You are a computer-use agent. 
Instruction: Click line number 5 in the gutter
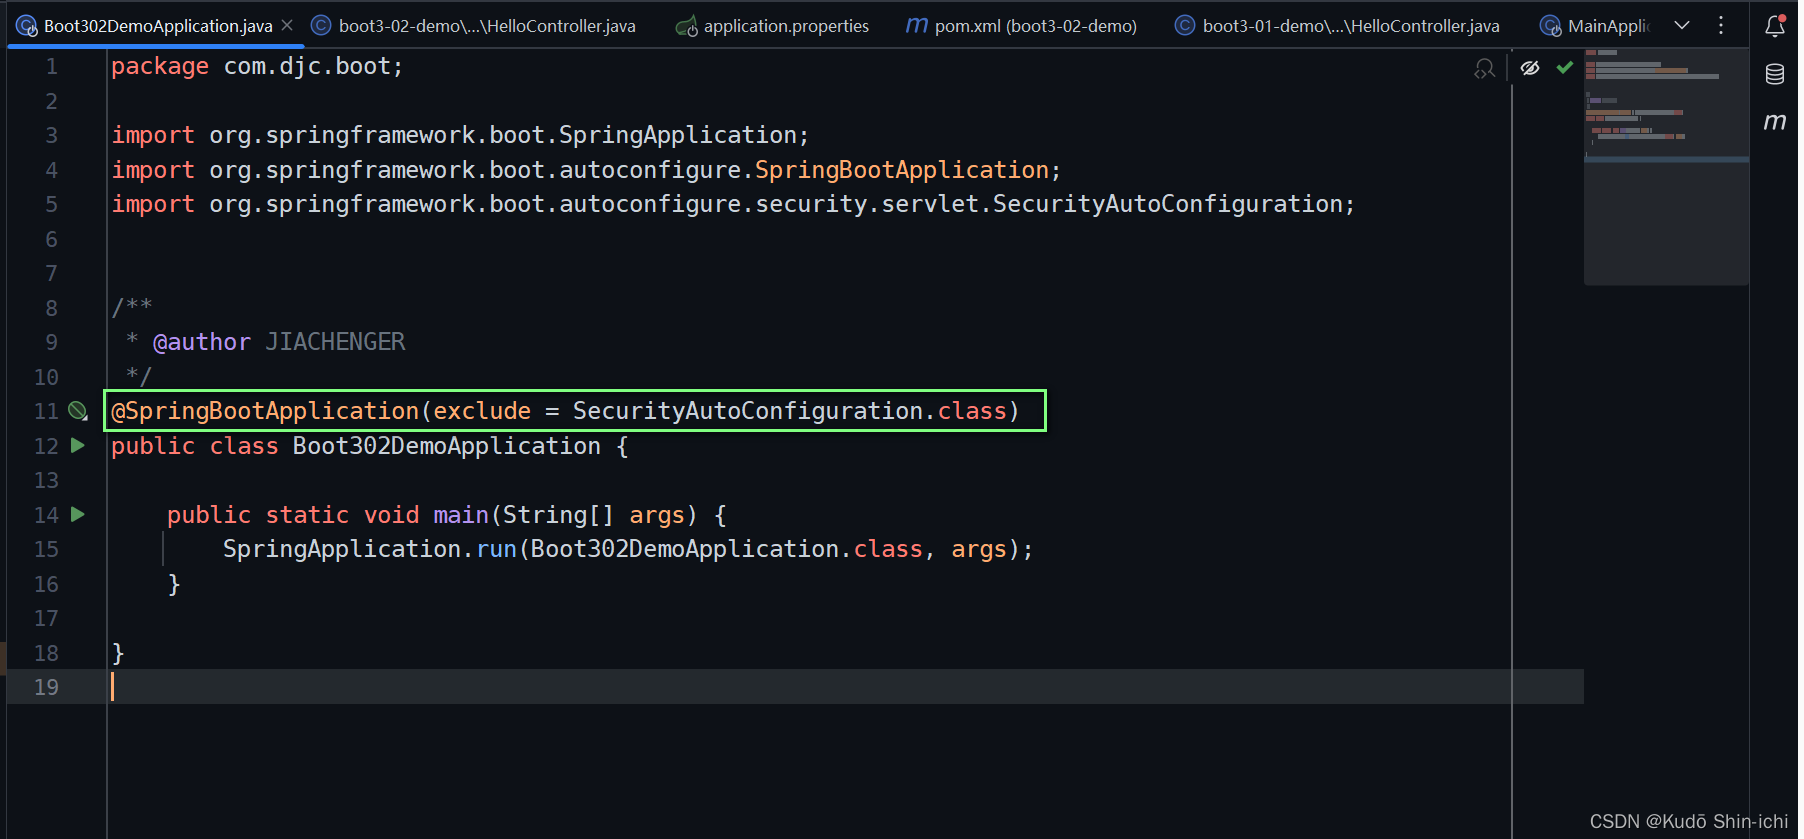pos(51,204)
